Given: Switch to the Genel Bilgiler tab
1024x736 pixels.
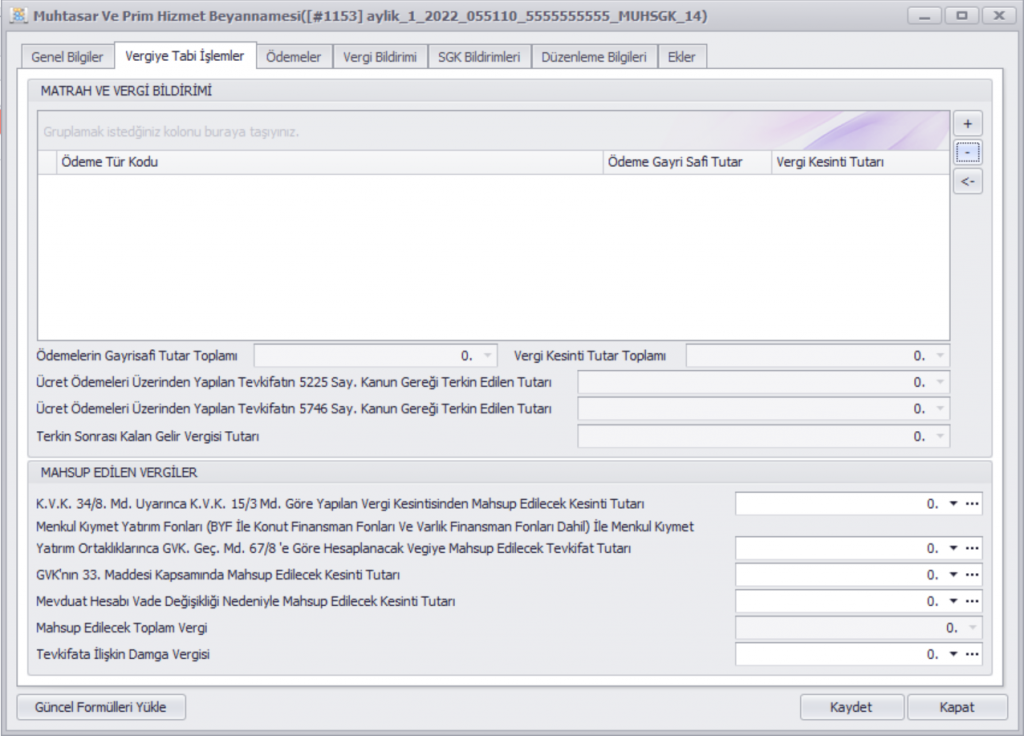Looking at the screenshot, I should [67, 58].
